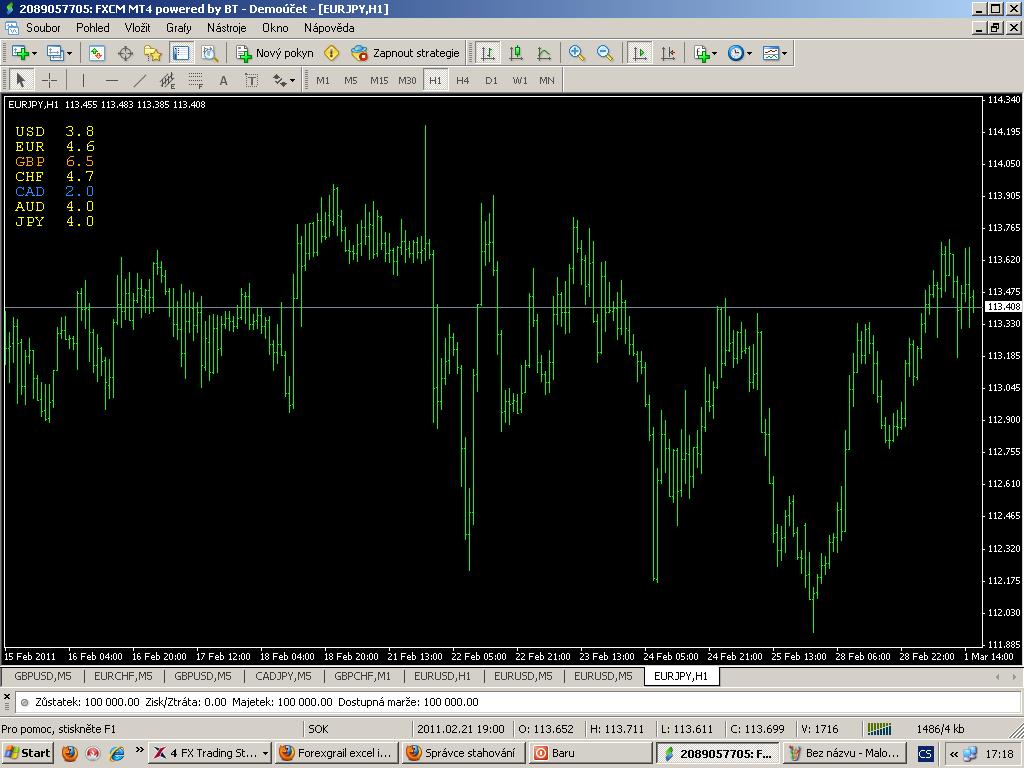Switch to the CADJPY,M5 chart tab
The height and width of the screenshot is (768, 1024).
[283, 676]
